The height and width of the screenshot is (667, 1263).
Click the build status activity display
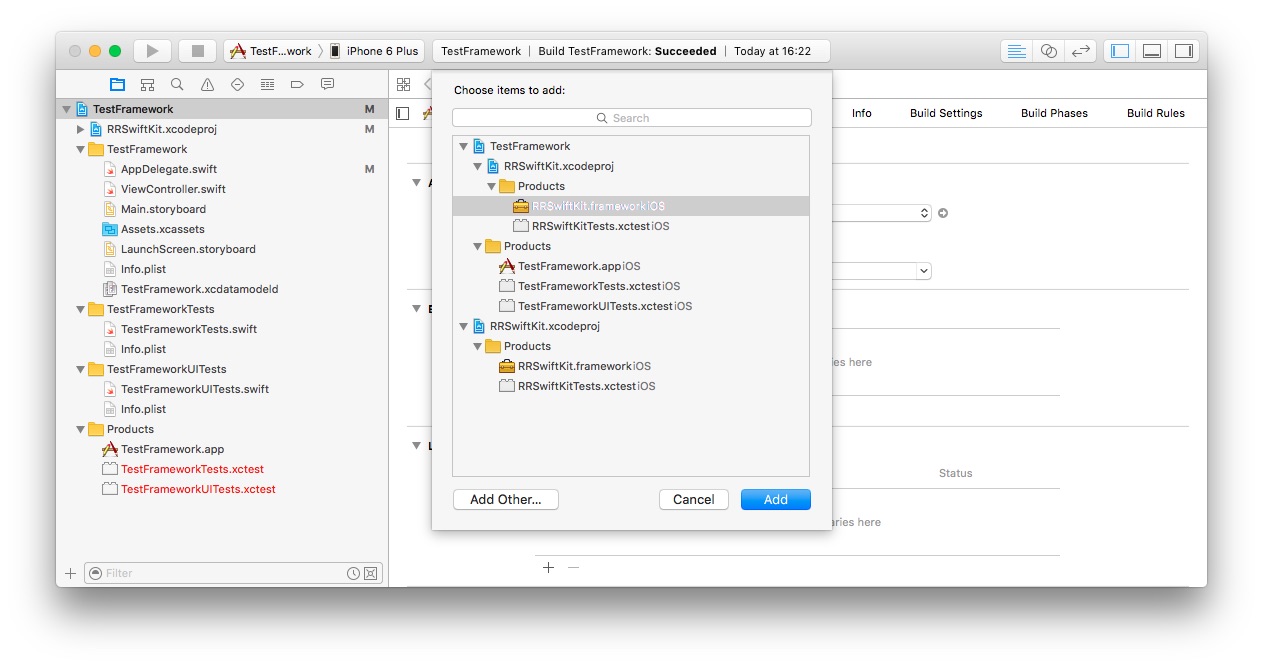631,51
